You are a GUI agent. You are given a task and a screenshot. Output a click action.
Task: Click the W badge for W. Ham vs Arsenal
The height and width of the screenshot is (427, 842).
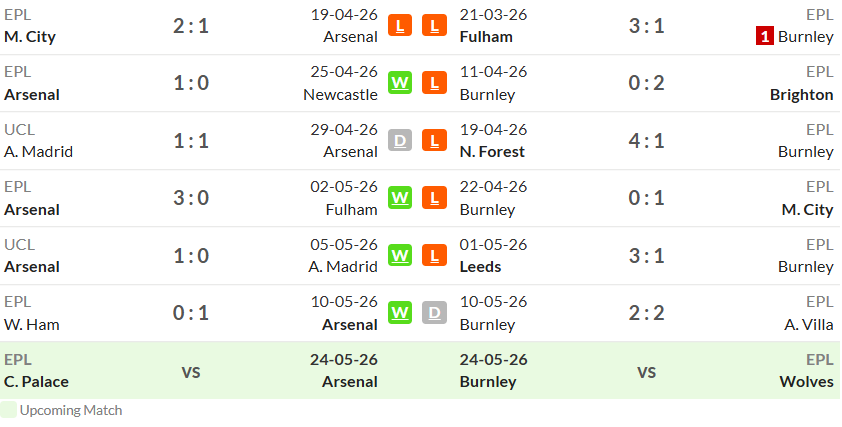(400, 313)
